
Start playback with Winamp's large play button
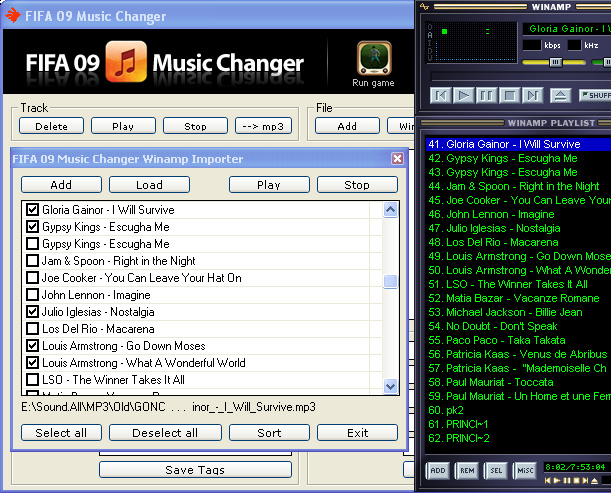pos(463,95)
